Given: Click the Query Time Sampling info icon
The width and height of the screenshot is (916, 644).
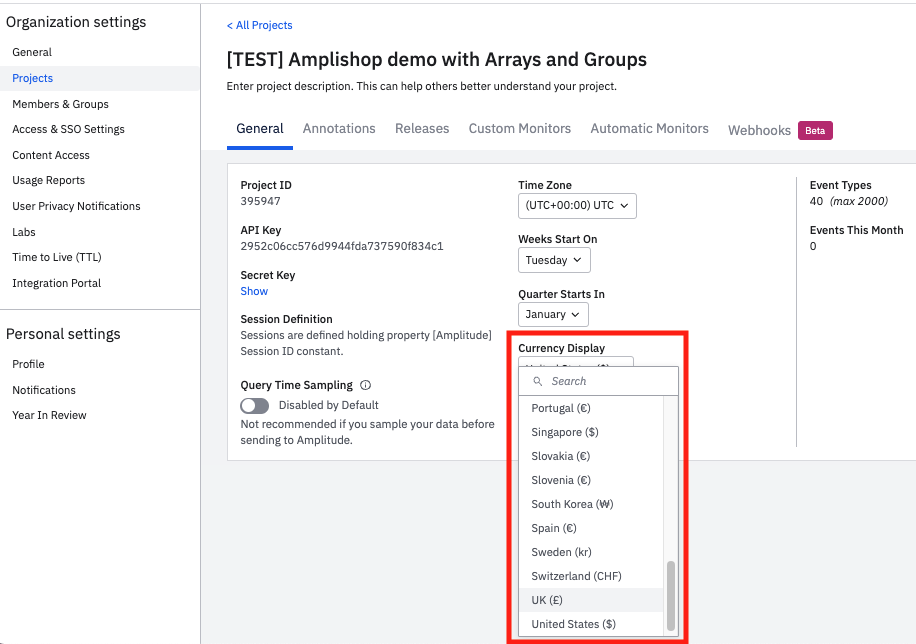Looking at the screenshot, I should [366, 385].
